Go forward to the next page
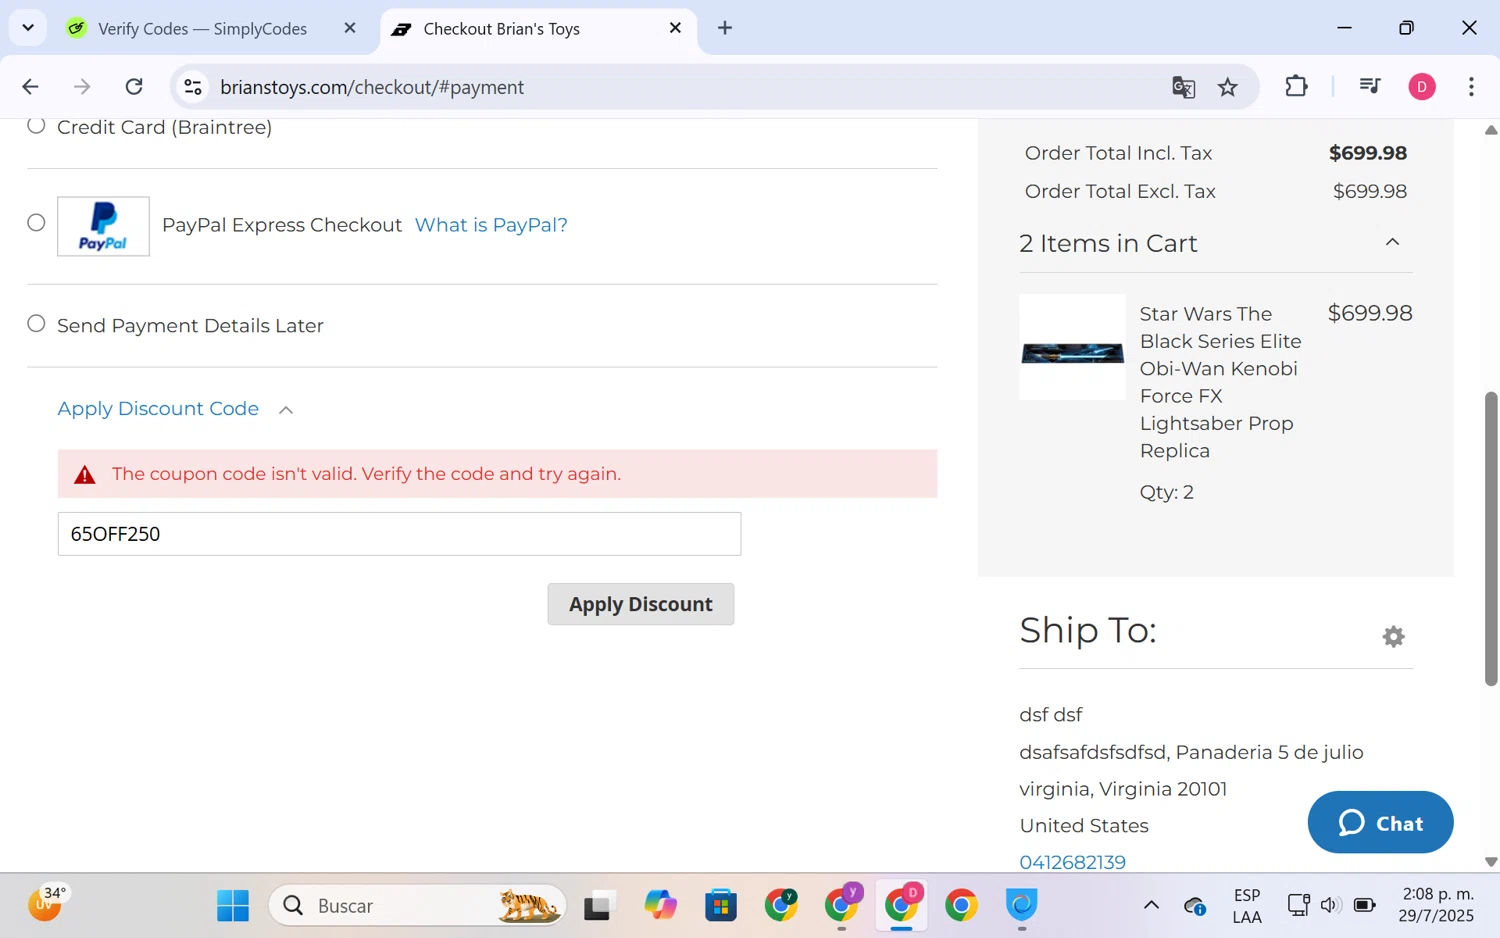Viewport: 1500px width, 938px height. click(x=82, y=87)
